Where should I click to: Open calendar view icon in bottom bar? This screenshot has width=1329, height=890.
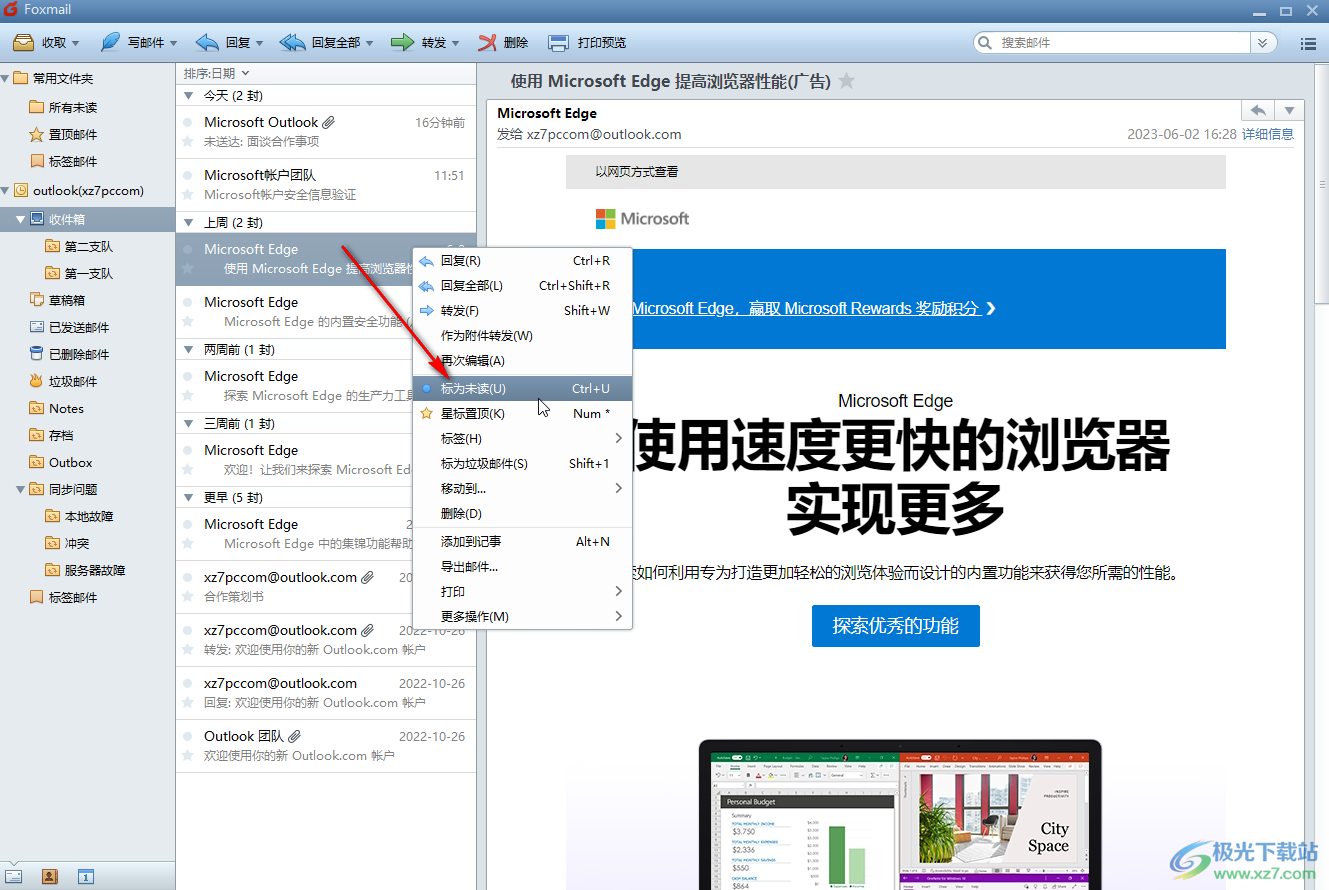(x=86, y=876)
